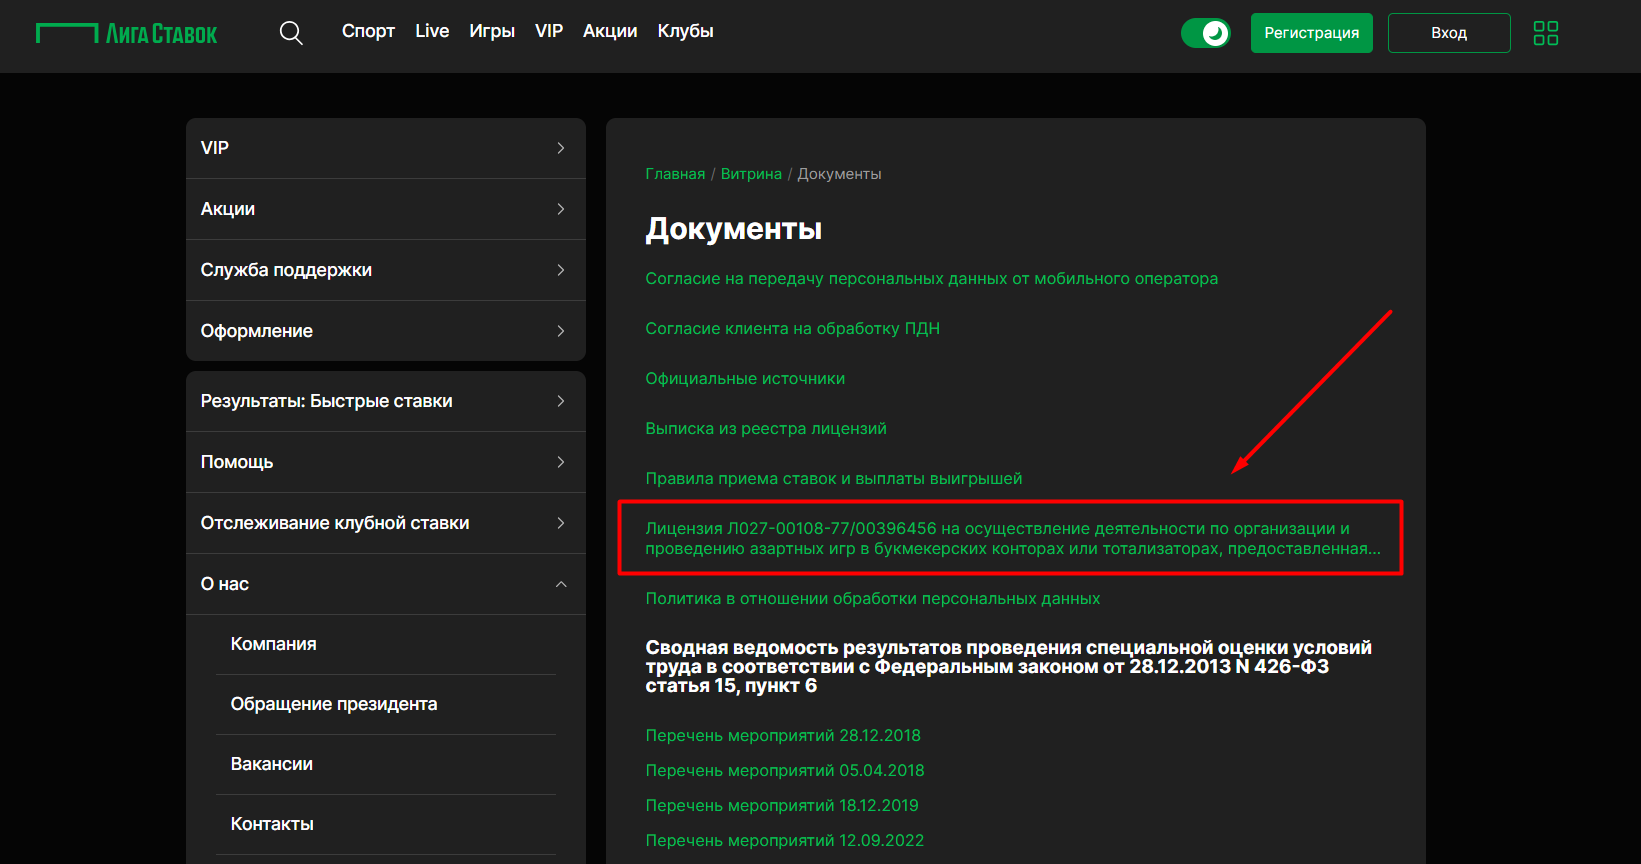Screen dimensions: 1641x864
Task: Go to the Live section
Action: point(432,31)
